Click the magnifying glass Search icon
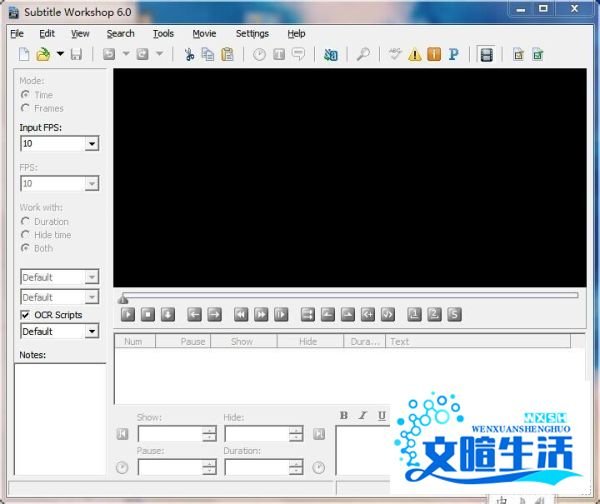This screenshot has width=600, height=504. pyautogui.click(x=363, y=54)
